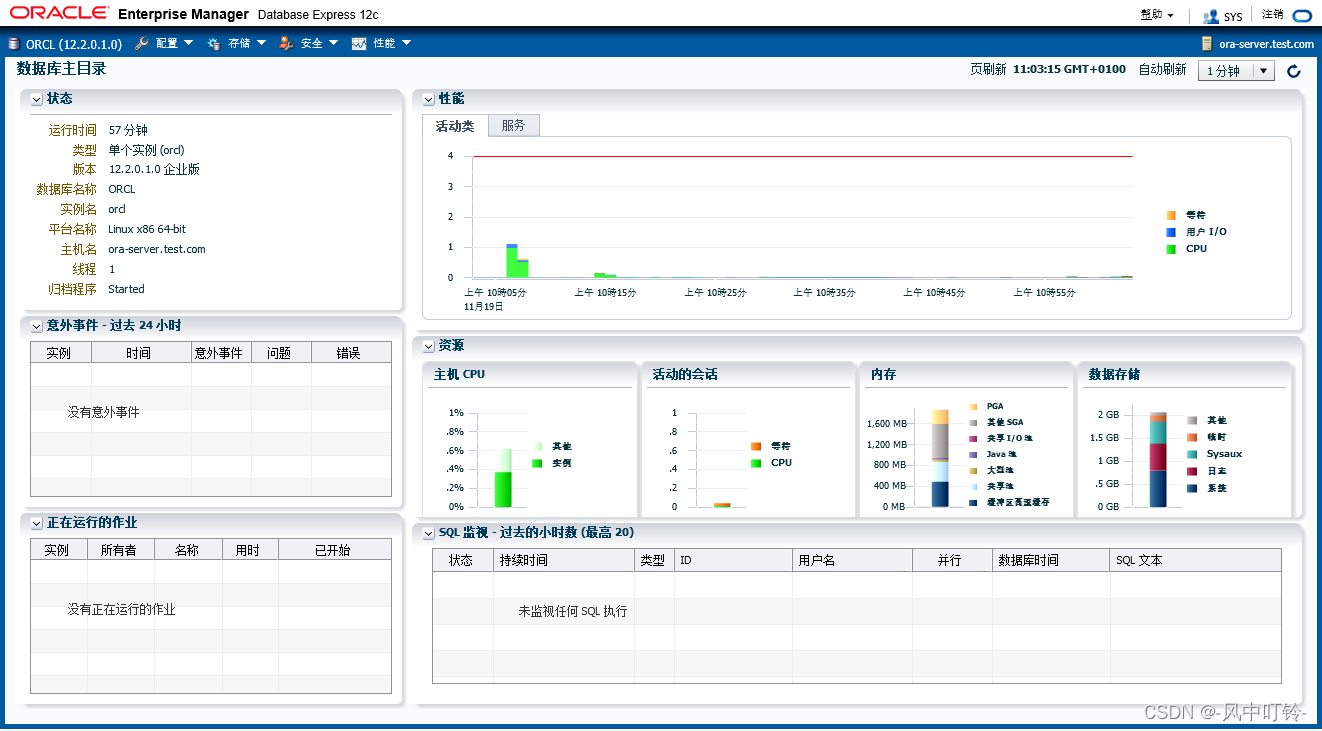
Task: Click the 等待 legend swatch in performance chart
Action: tap(1171, 215)
